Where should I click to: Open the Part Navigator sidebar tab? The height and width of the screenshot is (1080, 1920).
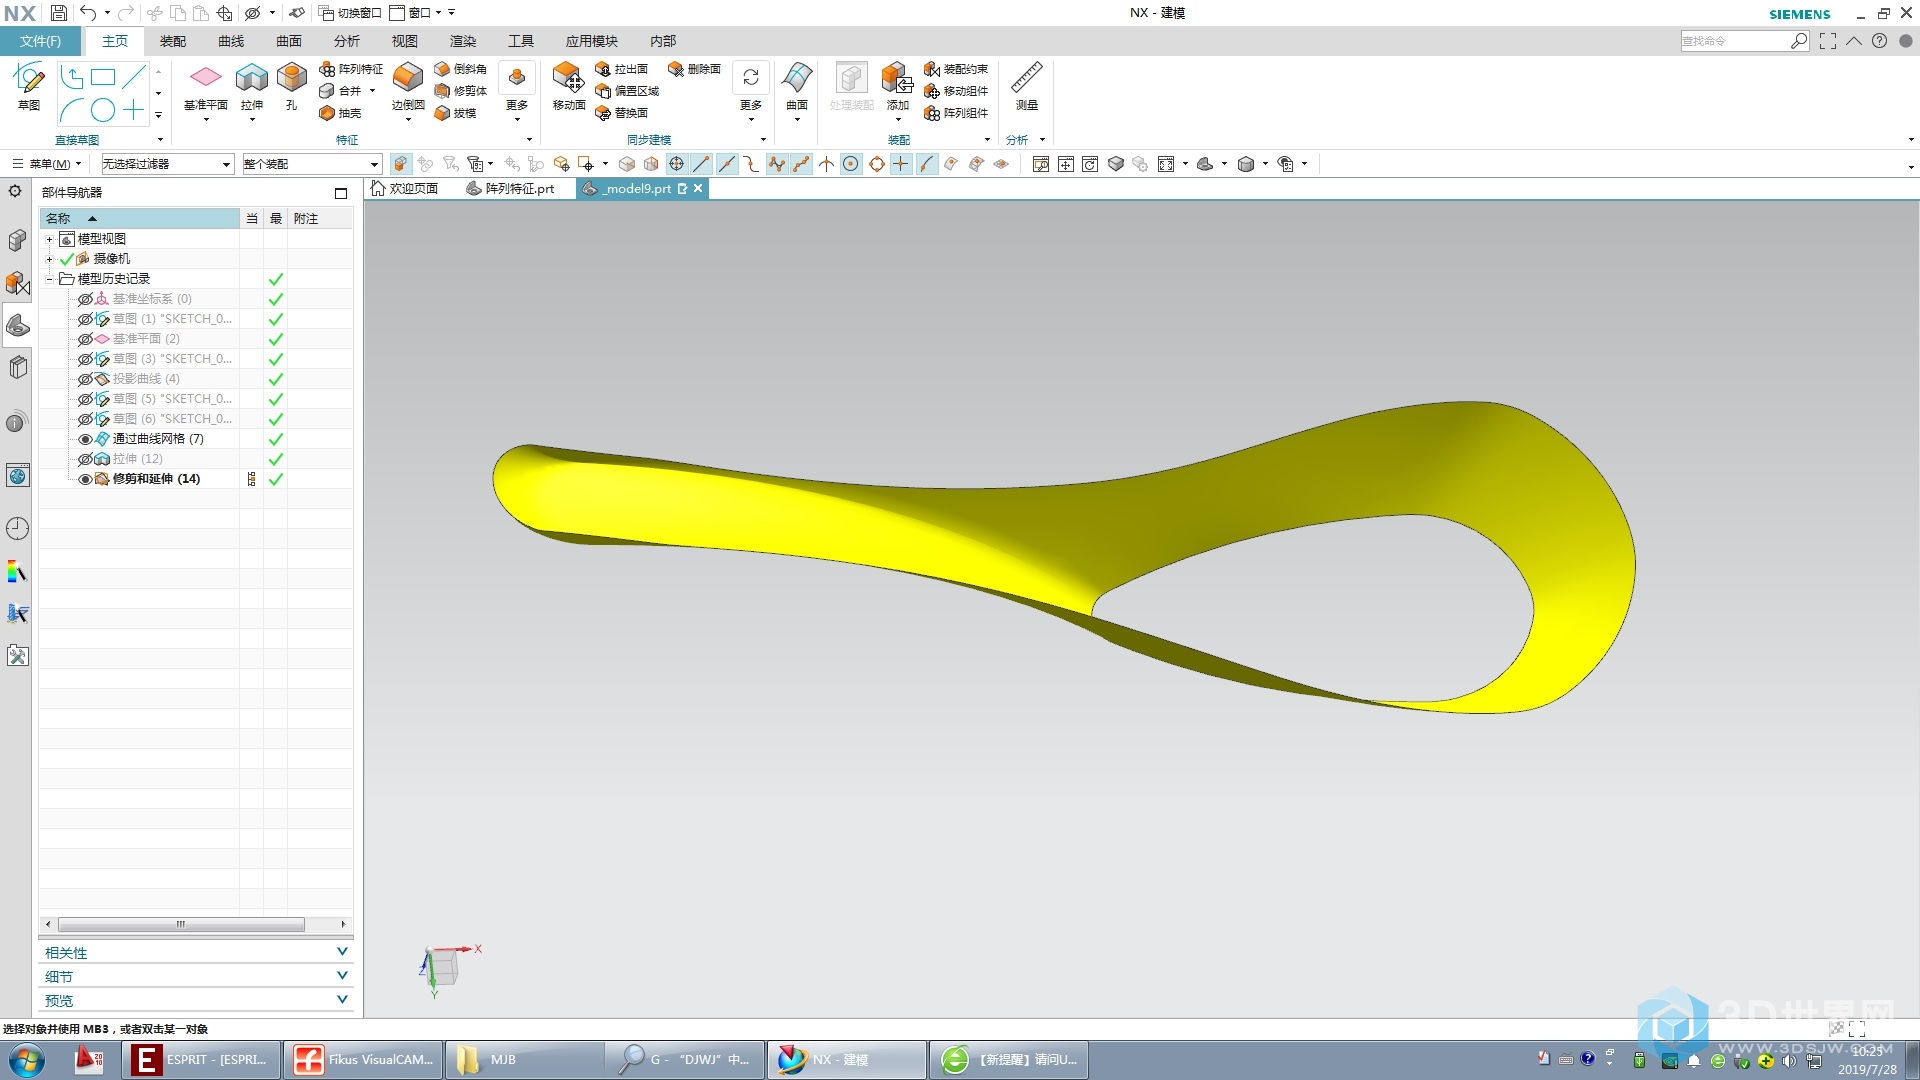(x=17, y=324)
